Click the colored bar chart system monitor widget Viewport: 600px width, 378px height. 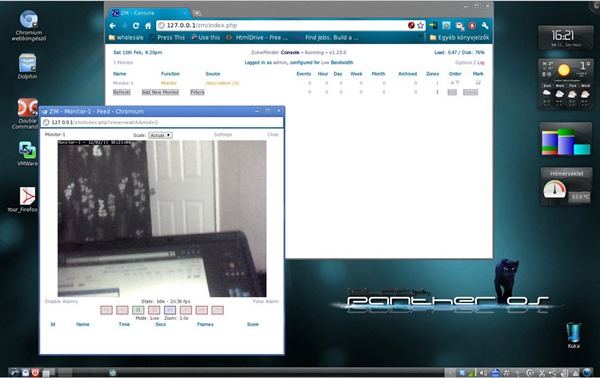coord(566,140)
